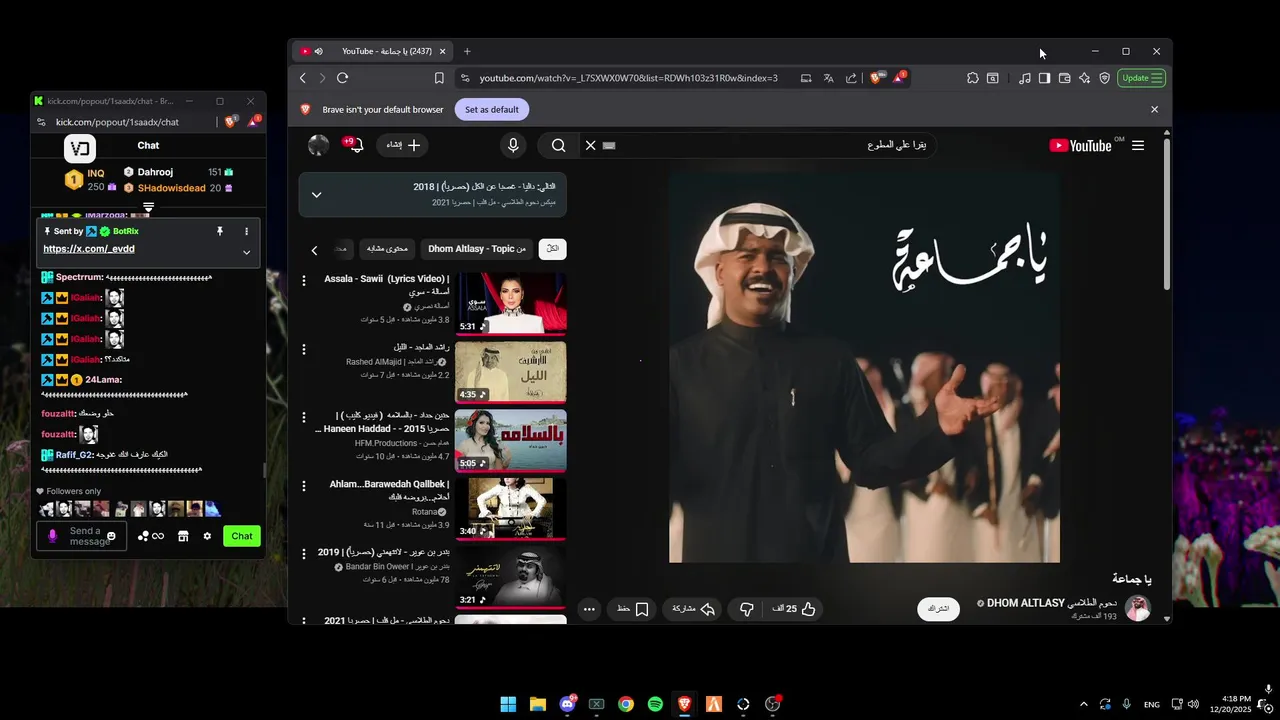Open Brave Rewards triangle icon in address bar

[x=898, y=77]
